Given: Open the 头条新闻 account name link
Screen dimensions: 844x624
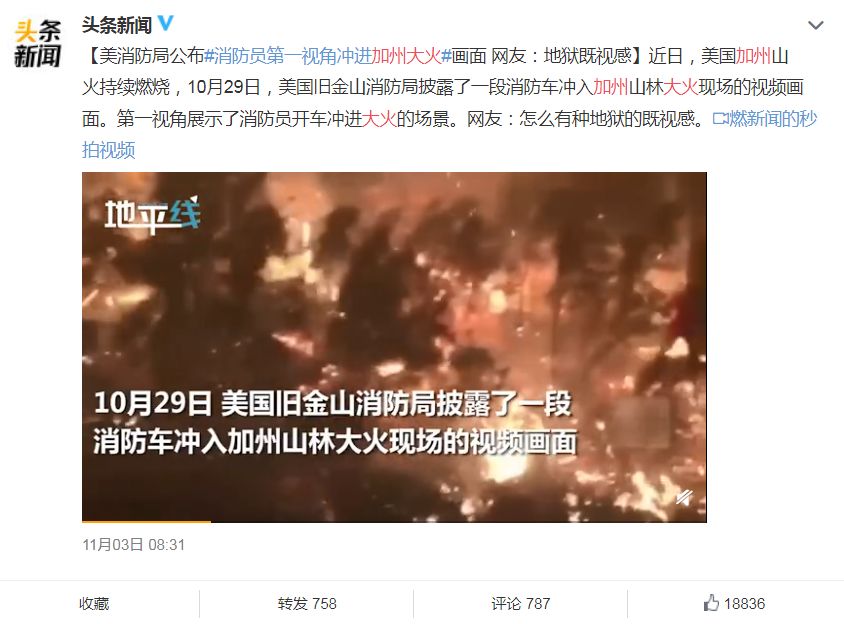Looking at the screenshot, I should tap(117, 25).
